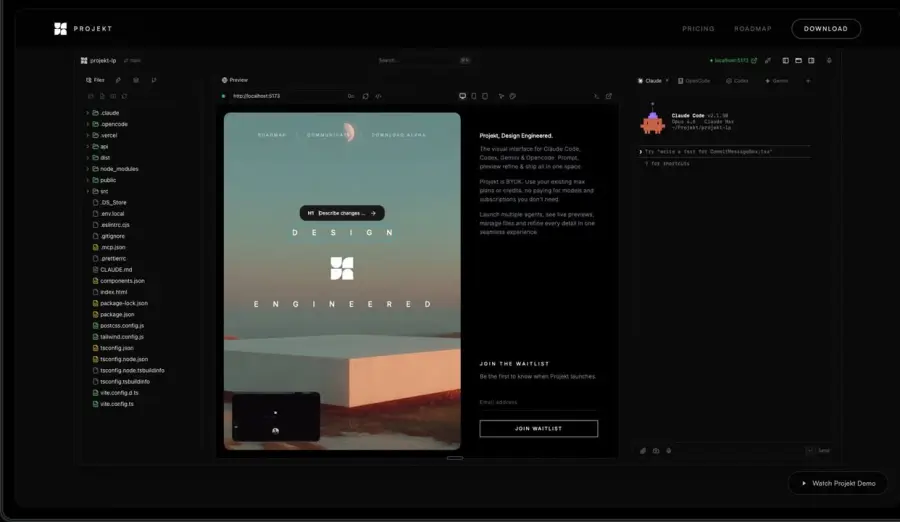
Task: Click the Projekt logo in the header
Action: pos(83,29)
